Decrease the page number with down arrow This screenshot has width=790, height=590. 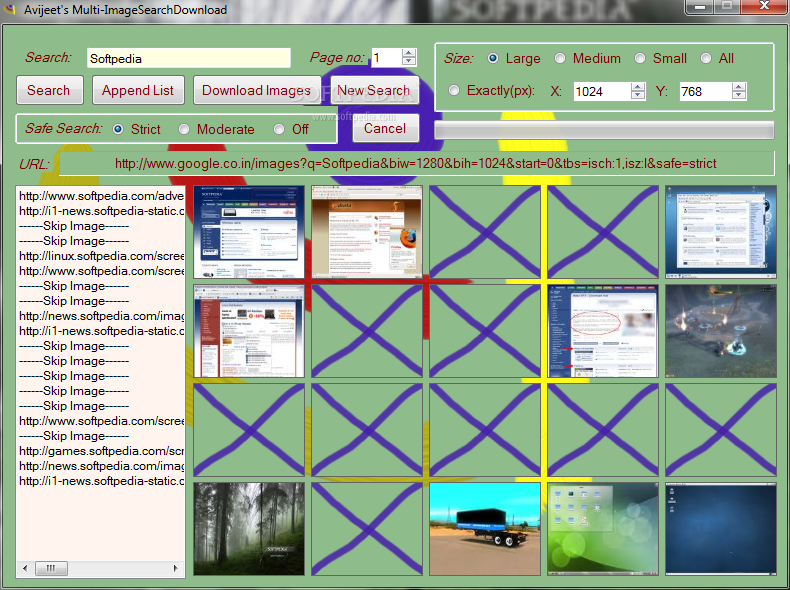[409, 62]
